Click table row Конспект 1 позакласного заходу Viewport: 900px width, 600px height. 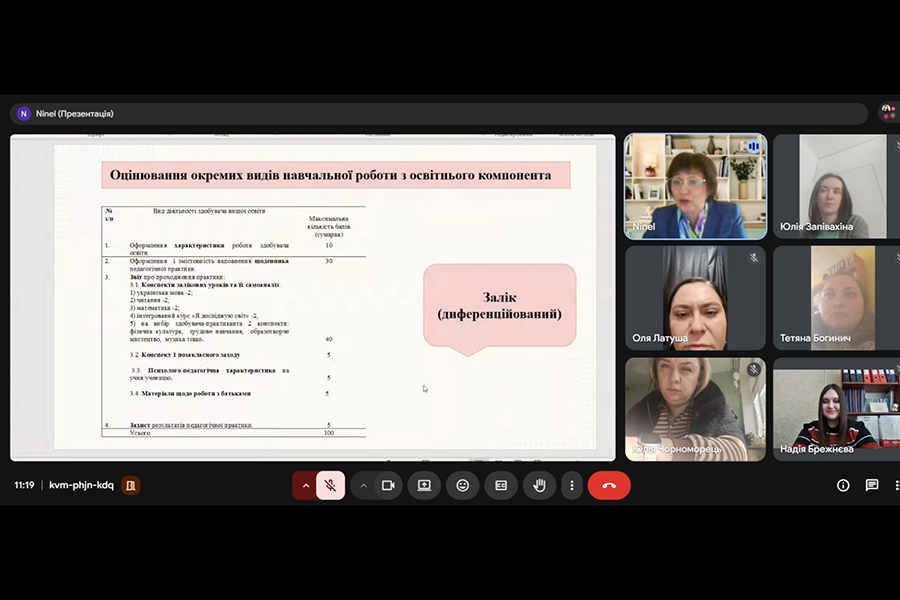tap(234, 355)
